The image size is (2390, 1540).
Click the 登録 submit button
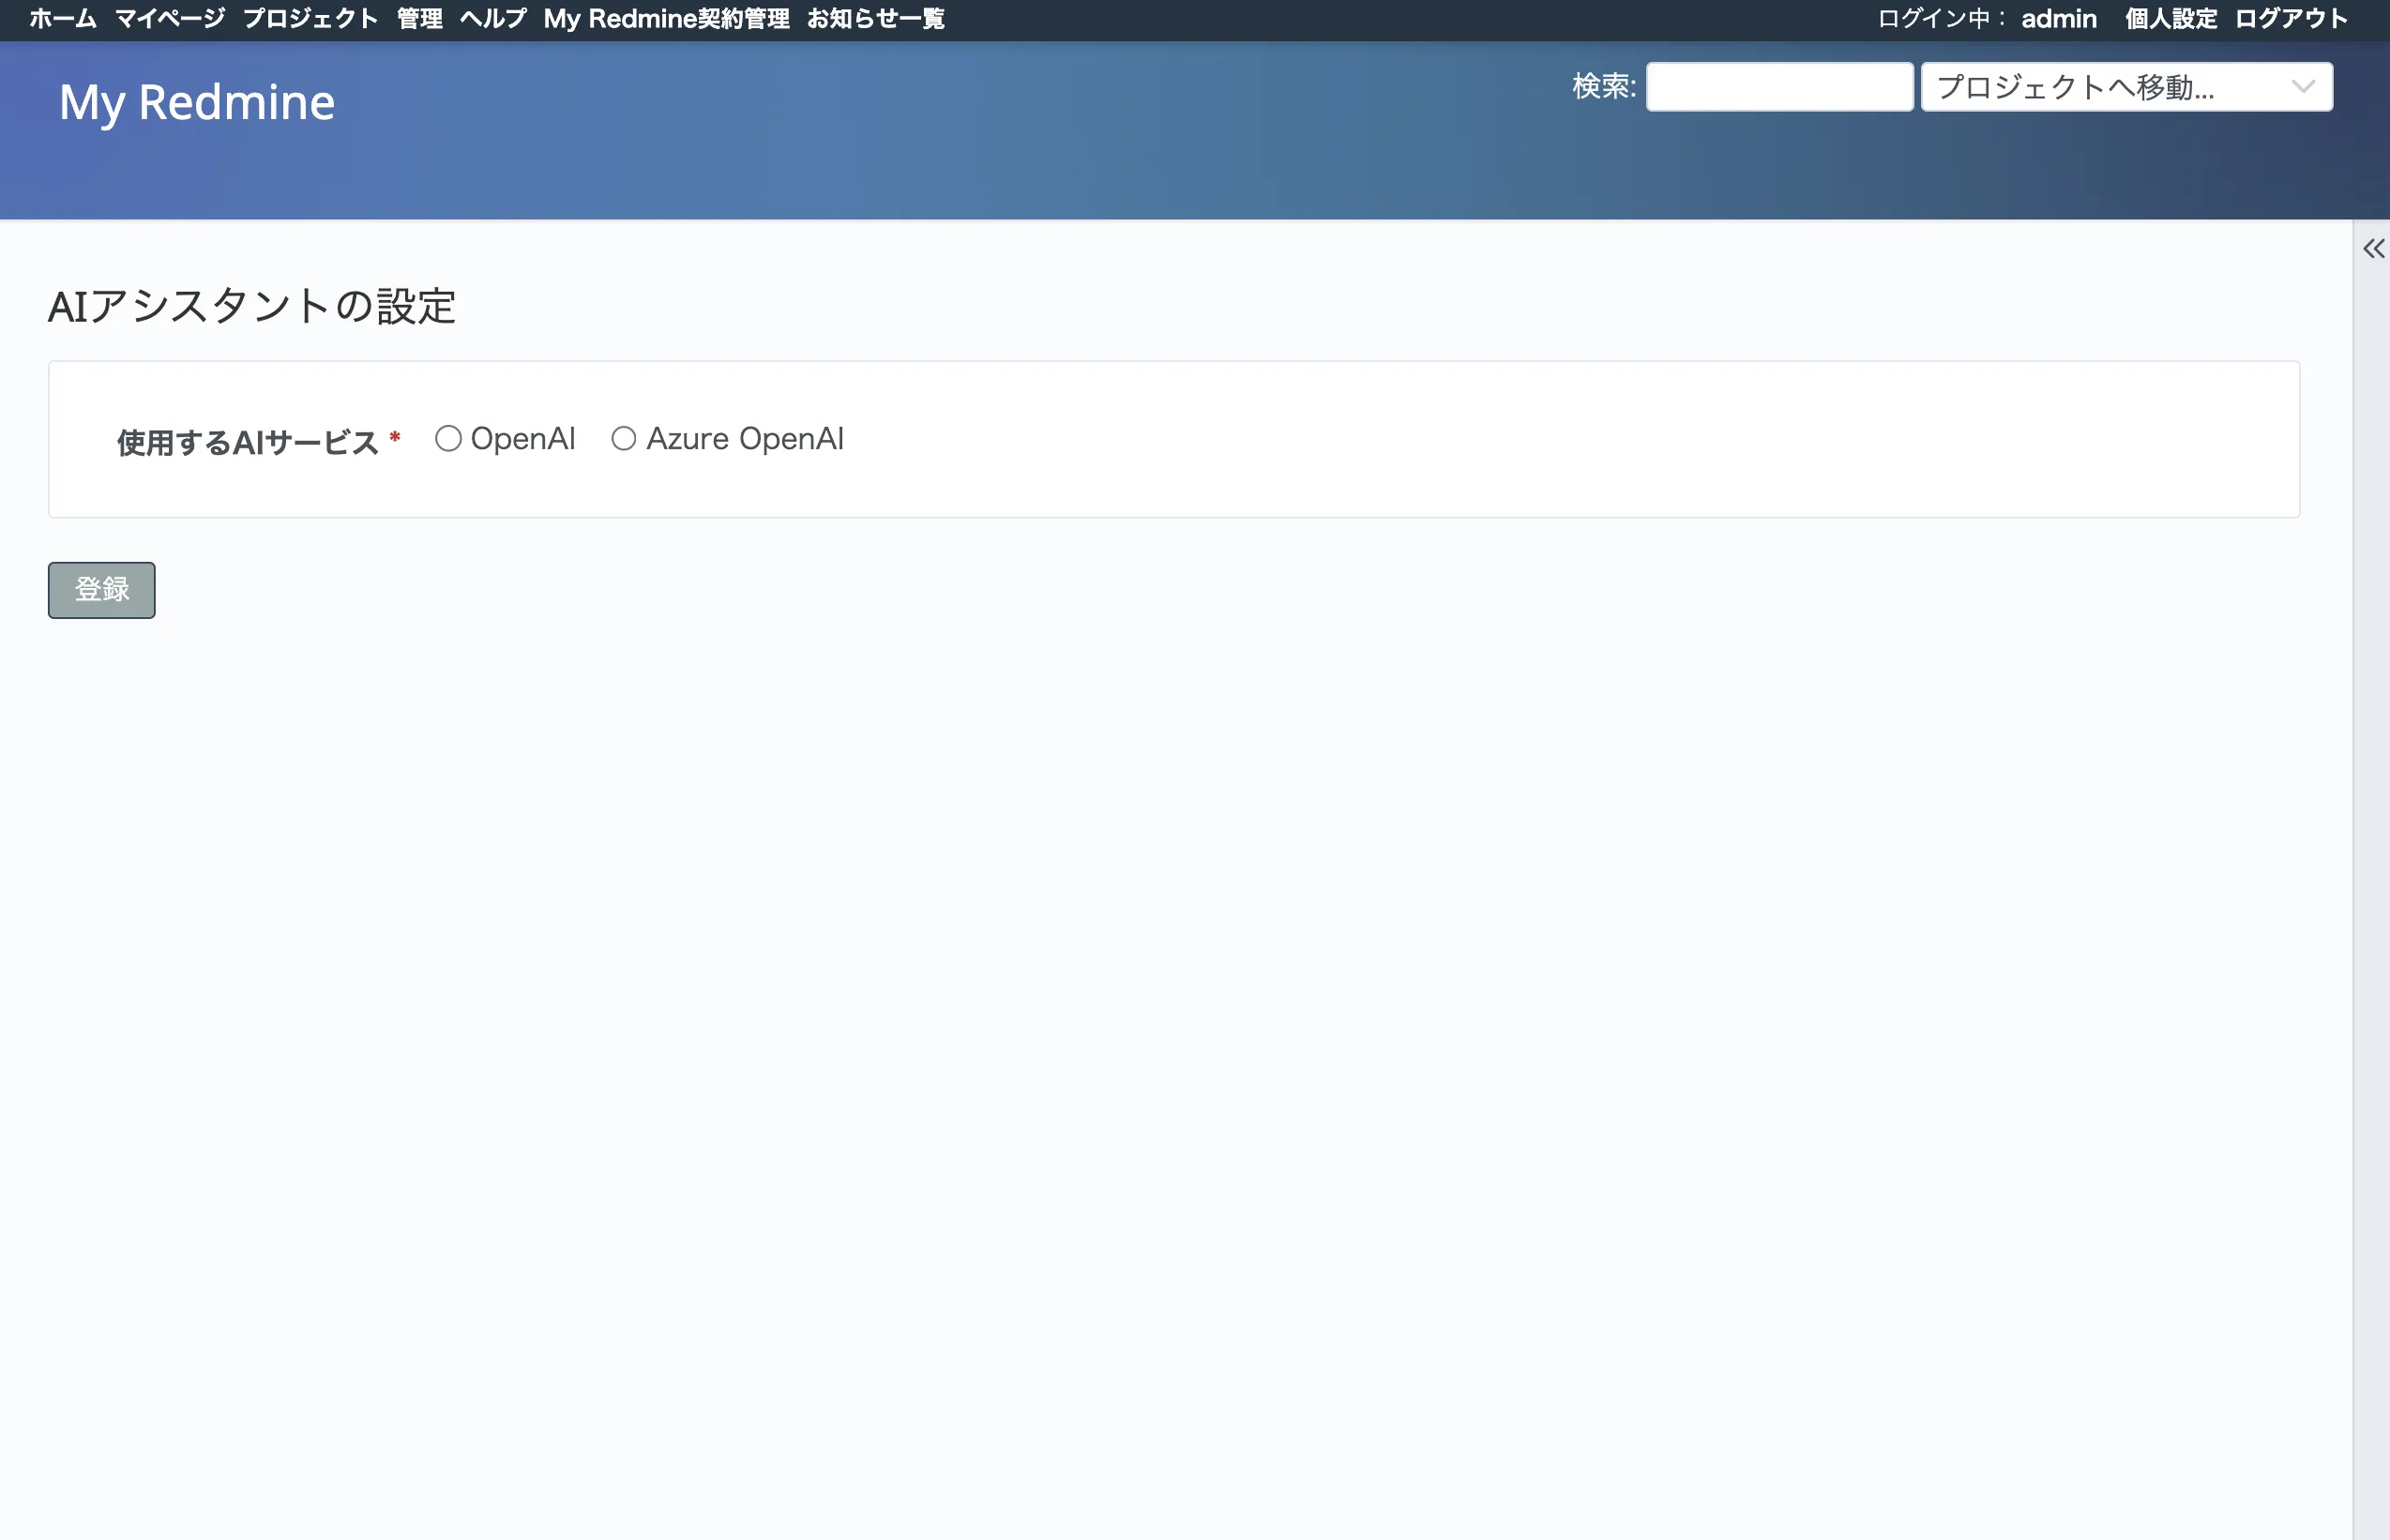(x=102, y=590)
